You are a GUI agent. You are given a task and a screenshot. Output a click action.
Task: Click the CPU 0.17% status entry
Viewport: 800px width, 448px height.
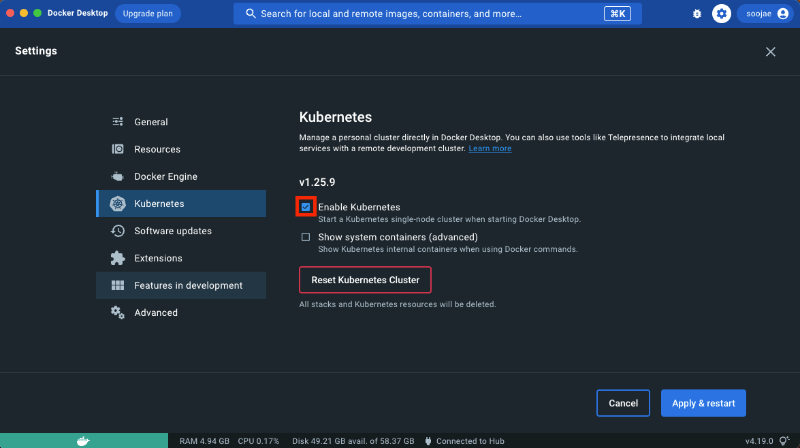[x=258, y=441]
